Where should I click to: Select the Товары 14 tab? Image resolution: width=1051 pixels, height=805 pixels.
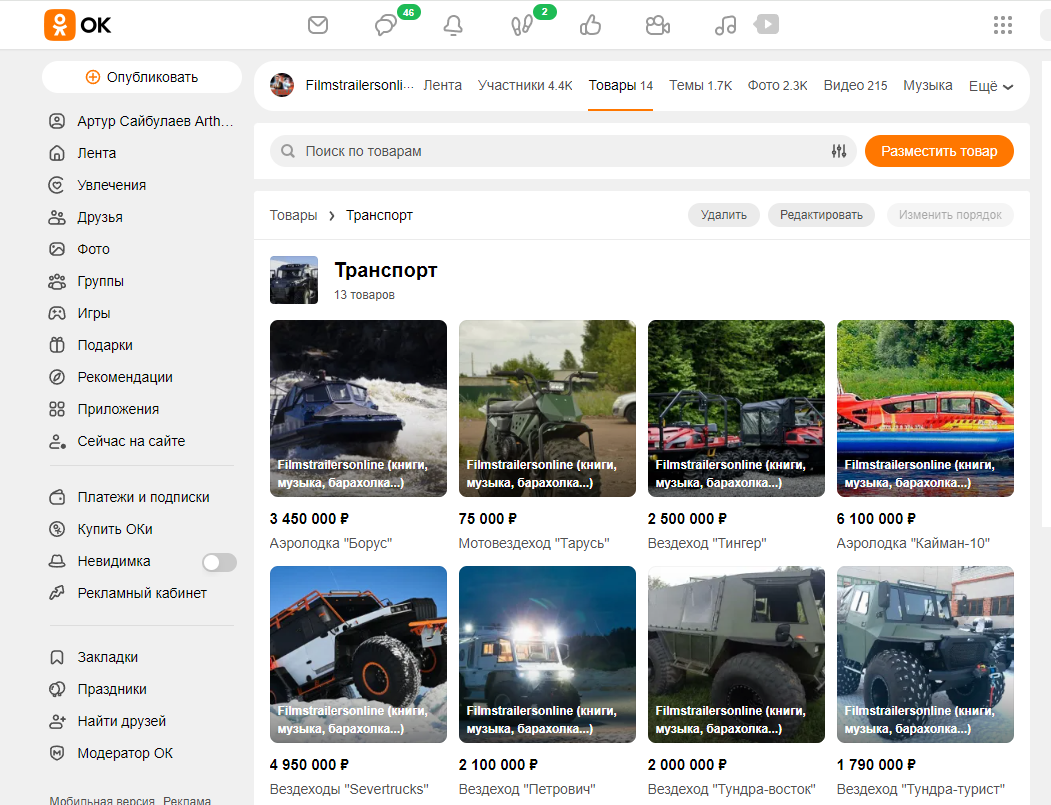coord(621,86)
